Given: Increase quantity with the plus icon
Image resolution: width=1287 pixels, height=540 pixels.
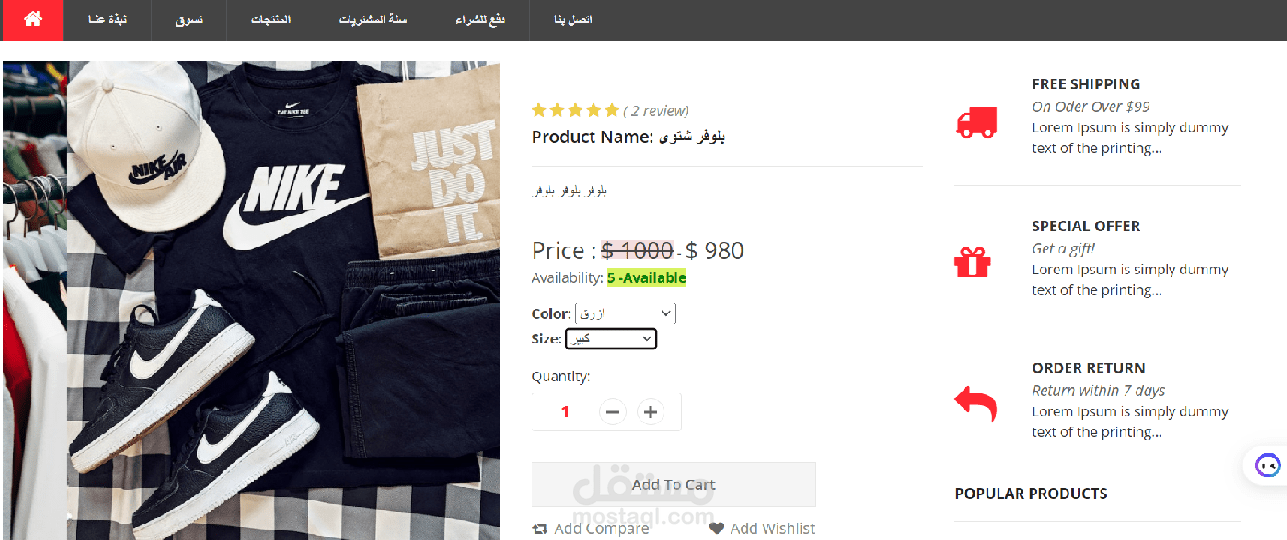Looking at the screenshot, I should (651, 411).
